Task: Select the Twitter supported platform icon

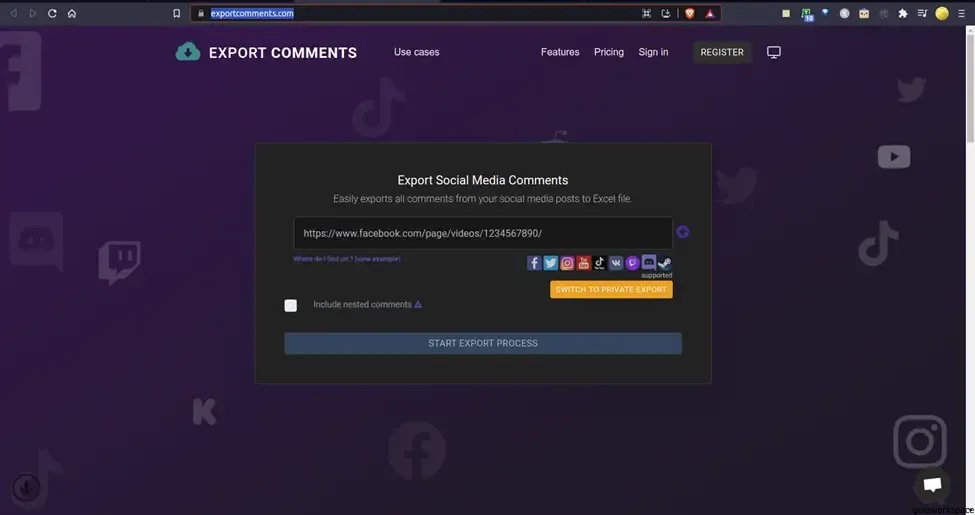Action: pos(550,263)
